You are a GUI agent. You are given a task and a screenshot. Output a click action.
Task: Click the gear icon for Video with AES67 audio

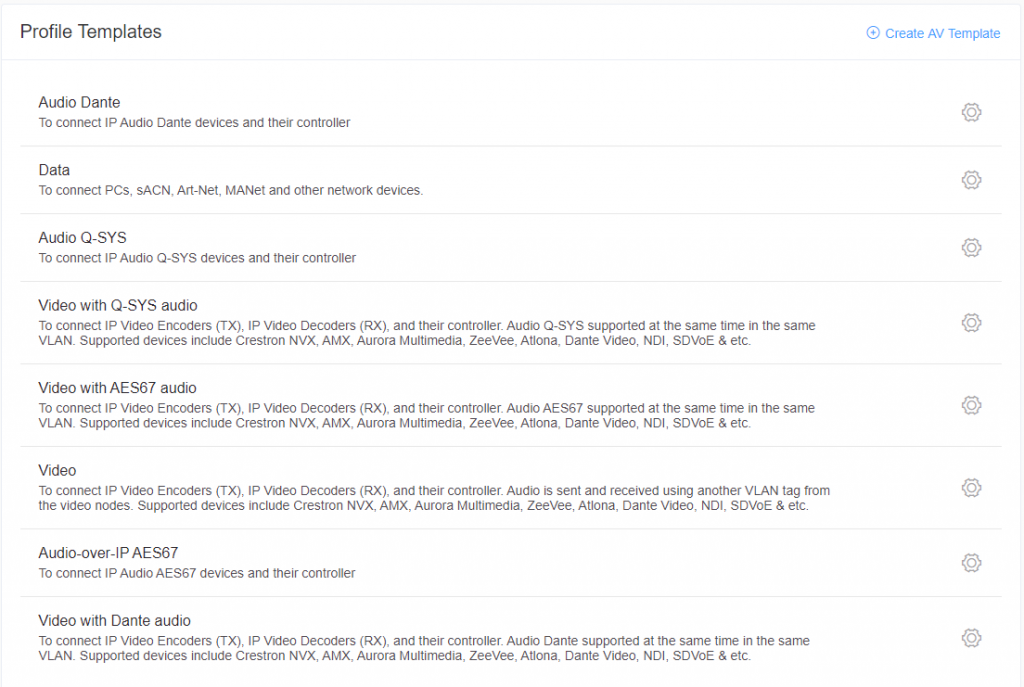point(971,405)
